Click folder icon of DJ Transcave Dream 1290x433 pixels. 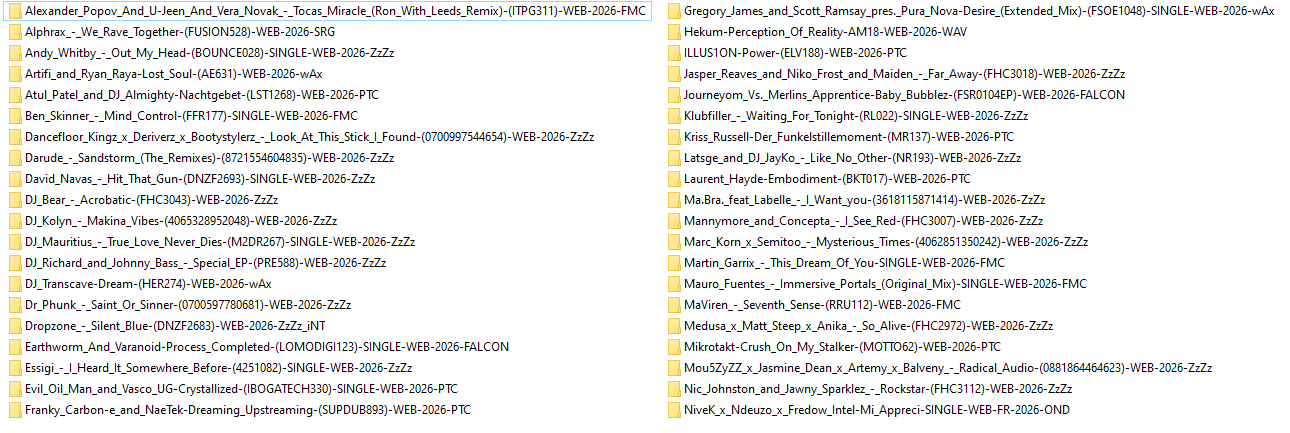[x=14, y=284]
